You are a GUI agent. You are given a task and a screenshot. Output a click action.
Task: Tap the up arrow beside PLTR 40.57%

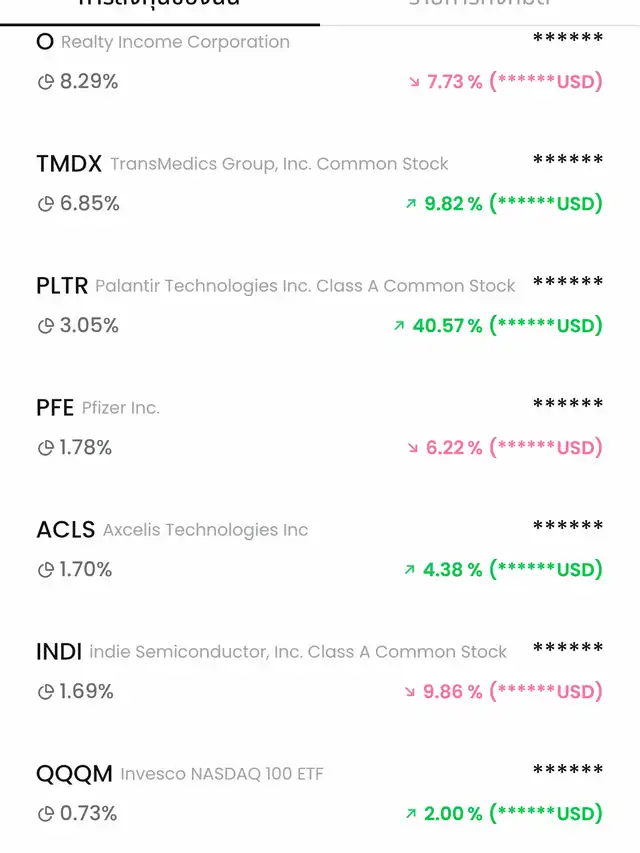point(399,326)
